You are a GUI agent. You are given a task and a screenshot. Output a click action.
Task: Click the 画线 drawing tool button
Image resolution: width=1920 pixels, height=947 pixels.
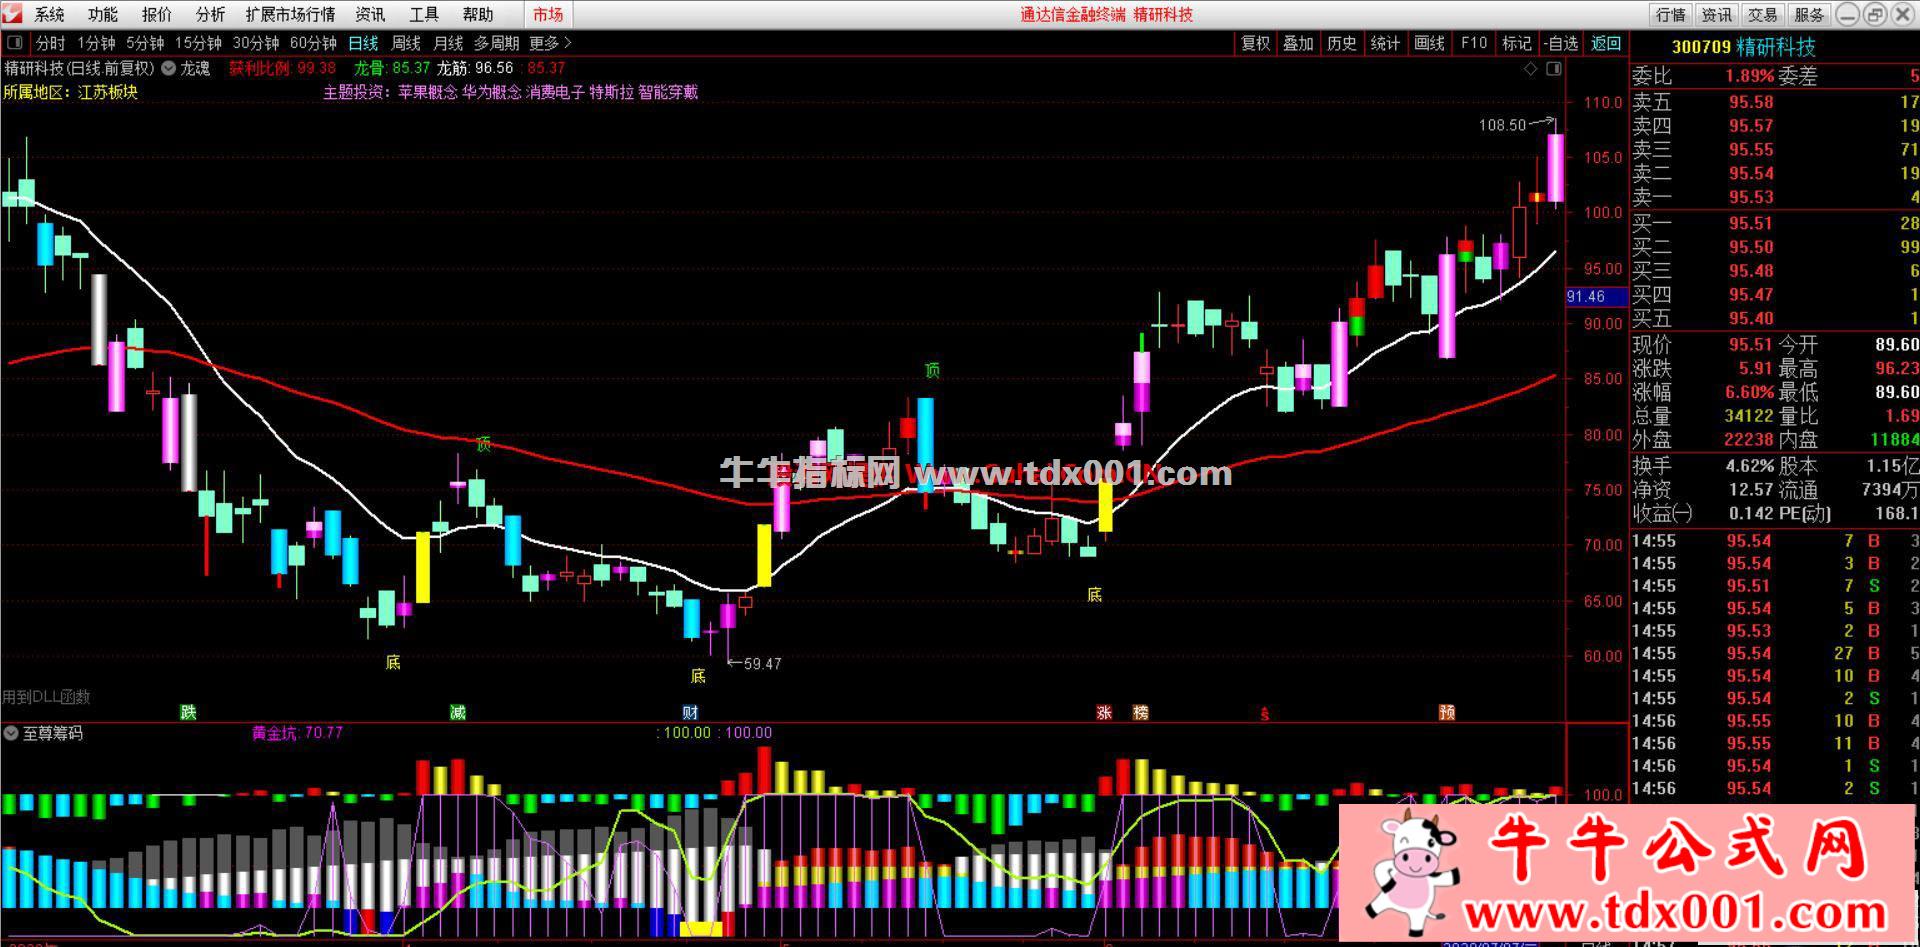click(1429, 43)
